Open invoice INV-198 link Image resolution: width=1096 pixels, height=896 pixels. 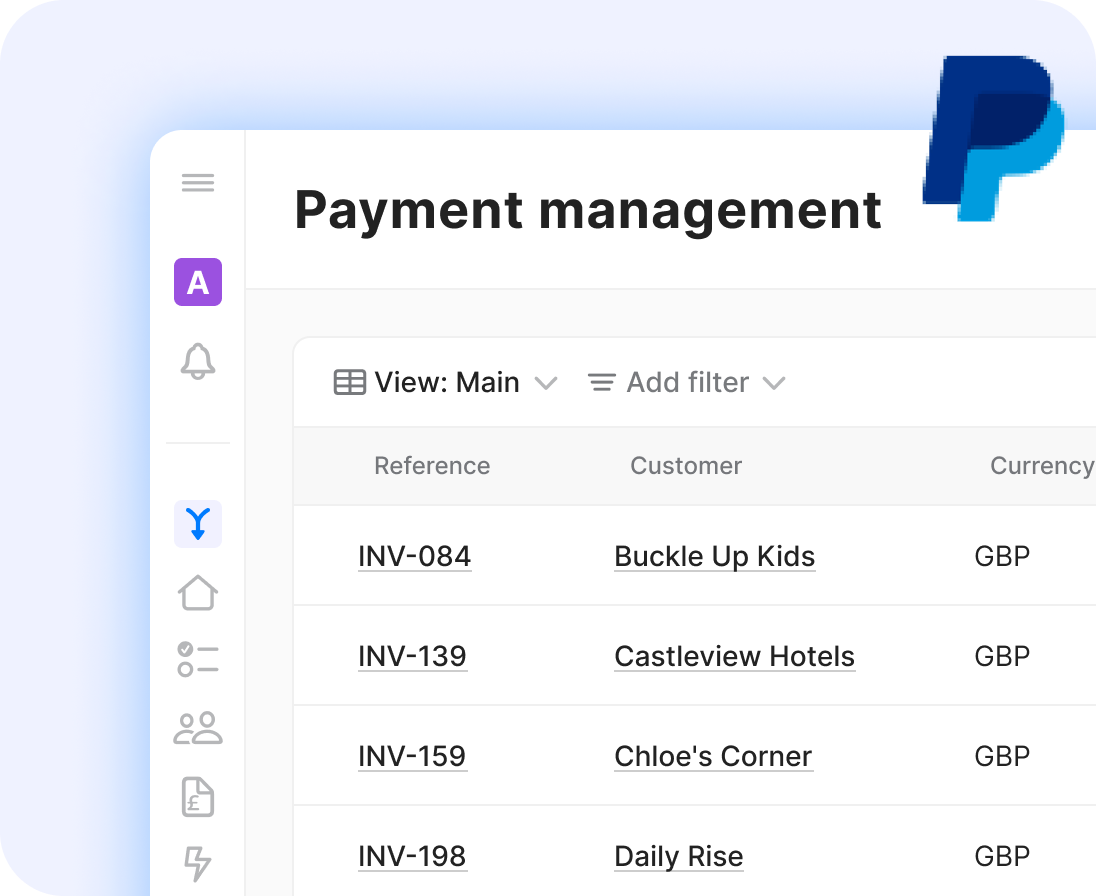pos(412,857)
